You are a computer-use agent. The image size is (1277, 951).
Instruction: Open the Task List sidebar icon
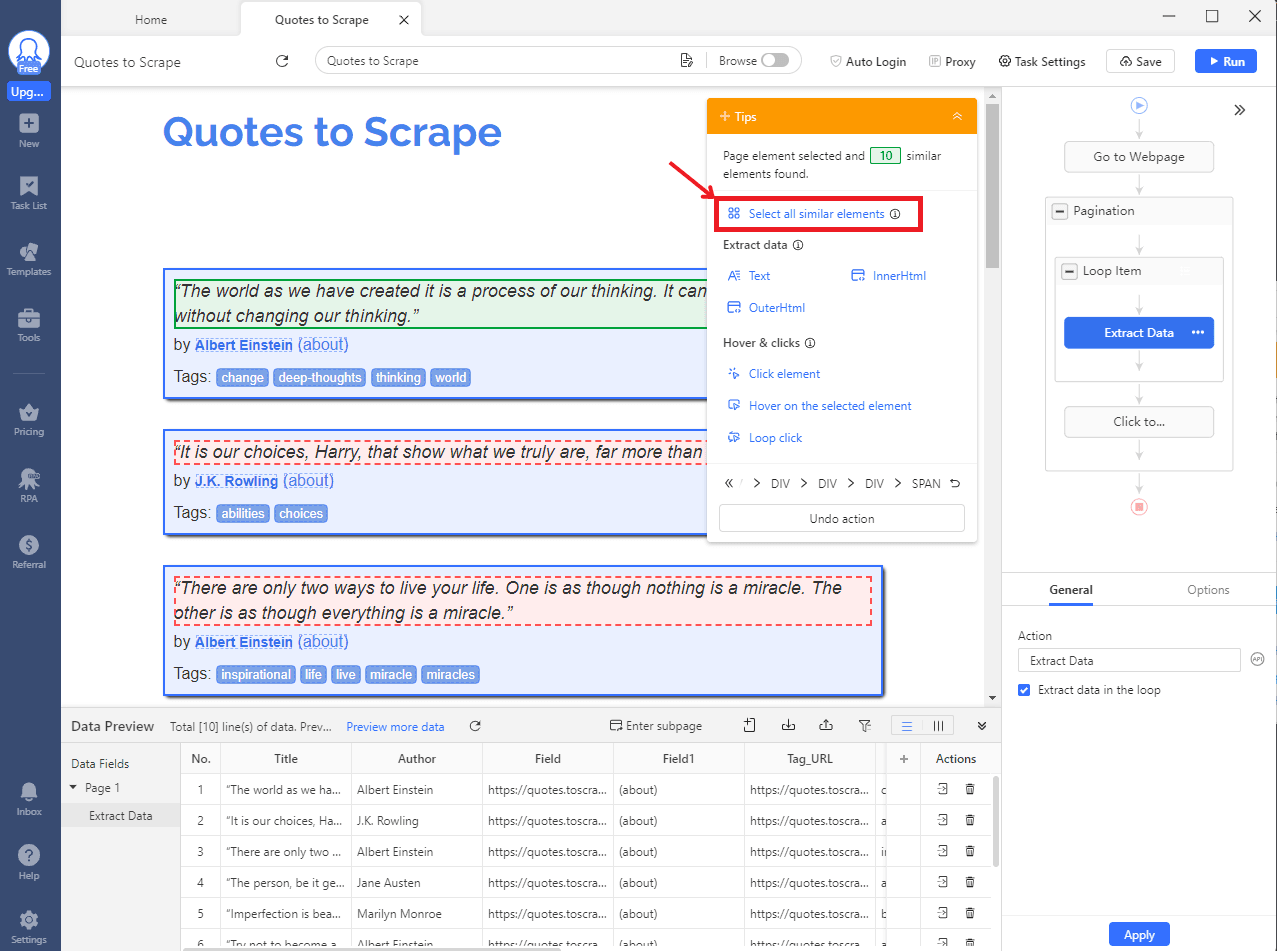pyautogui.click(x=29, y=192)
